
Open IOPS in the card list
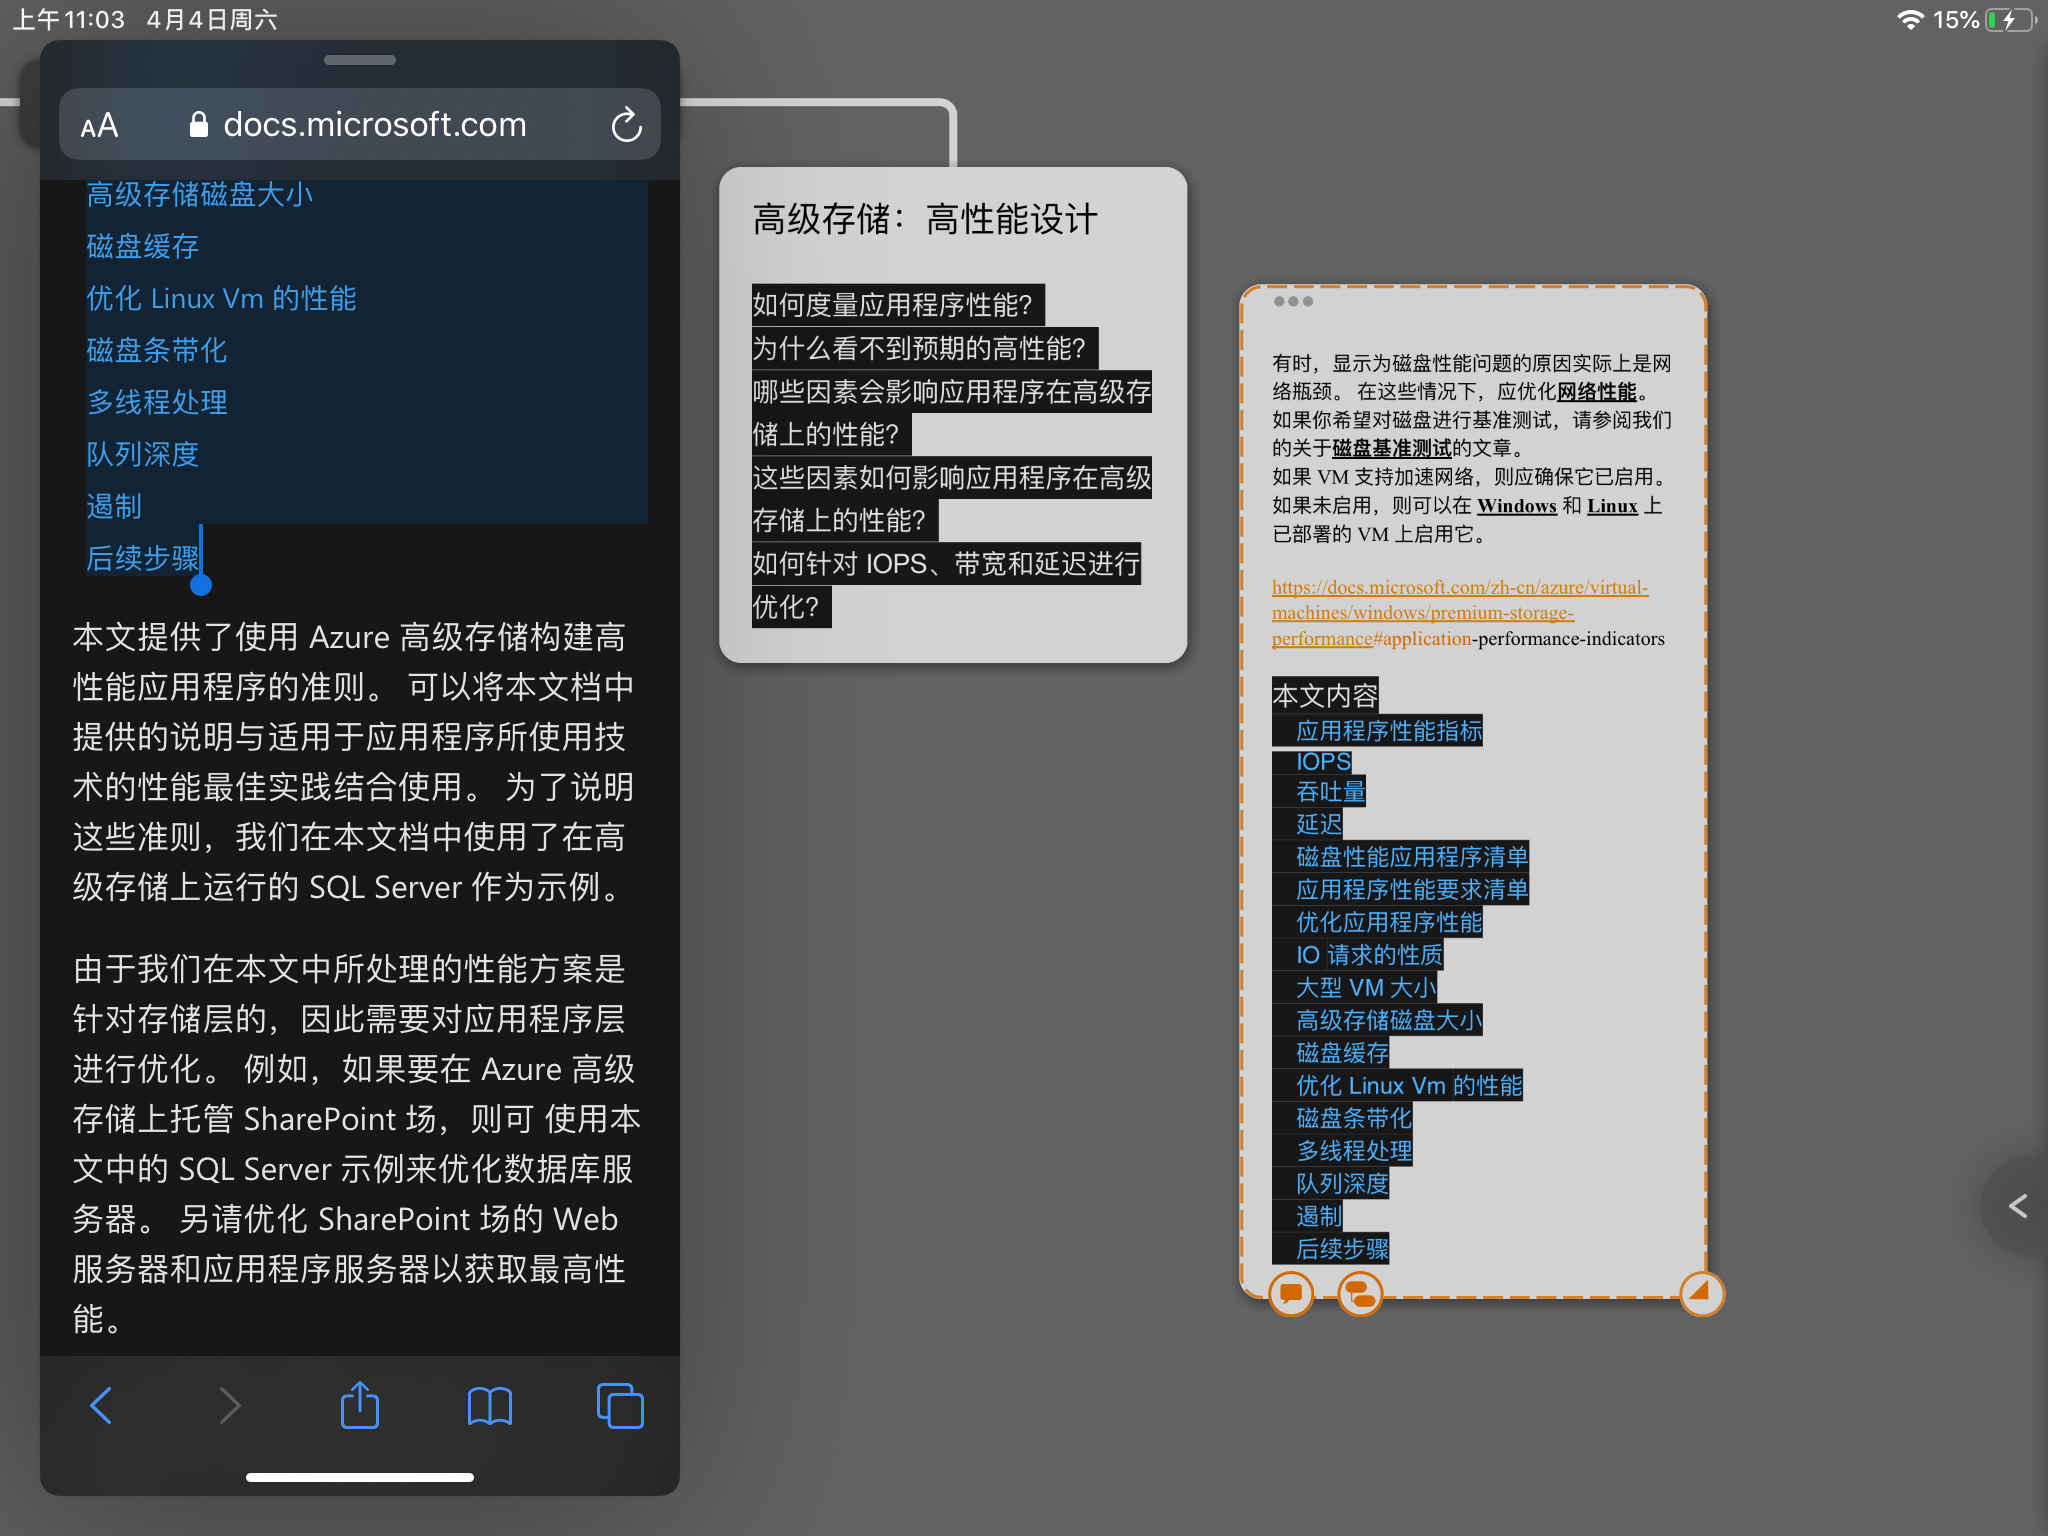(x=1323, y=762)
